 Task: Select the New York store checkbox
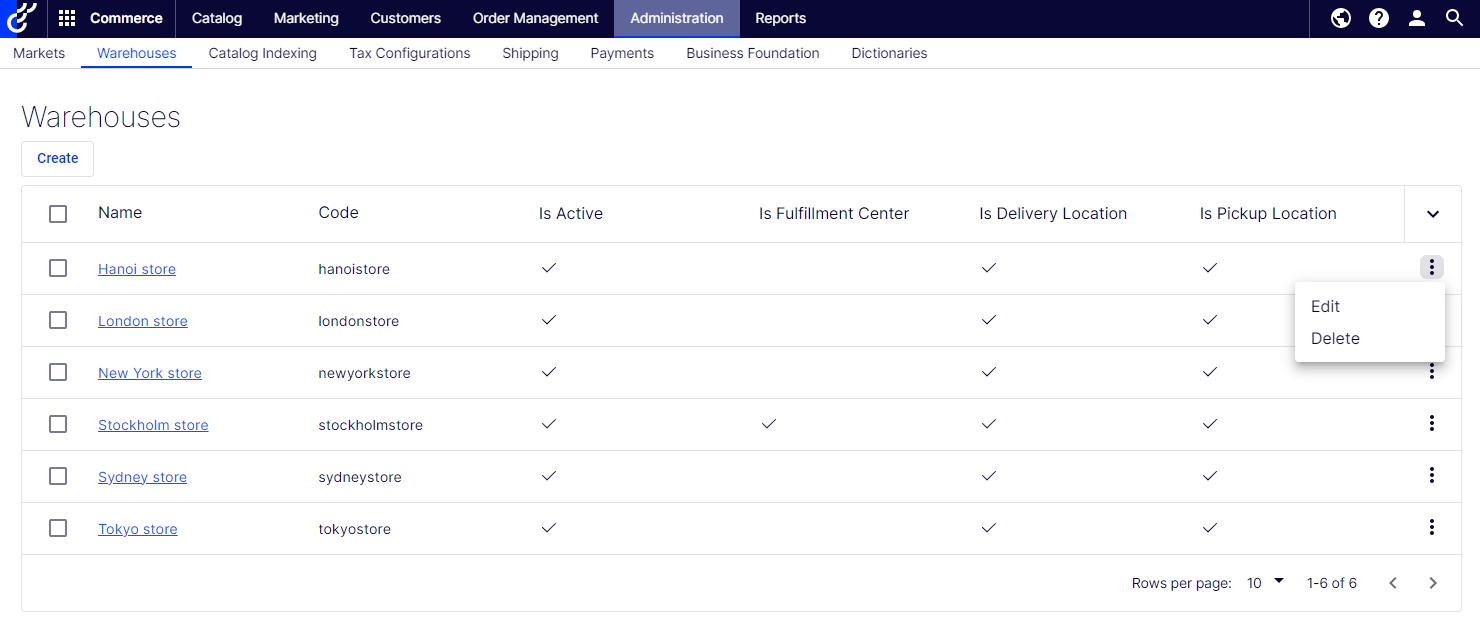click(x=57, y=371)
